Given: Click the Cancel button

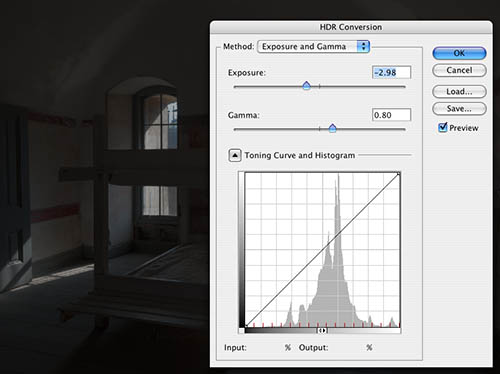Looking at the screenshot, I should 459,70.
